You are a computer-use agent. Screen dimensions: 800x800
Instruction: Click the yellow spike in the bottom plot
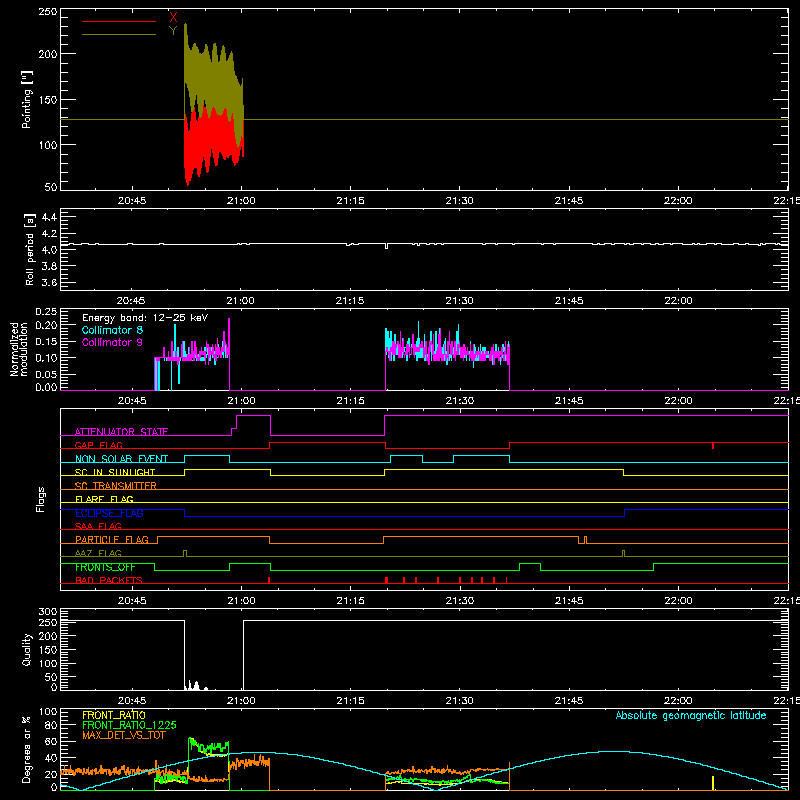point(713,783)
